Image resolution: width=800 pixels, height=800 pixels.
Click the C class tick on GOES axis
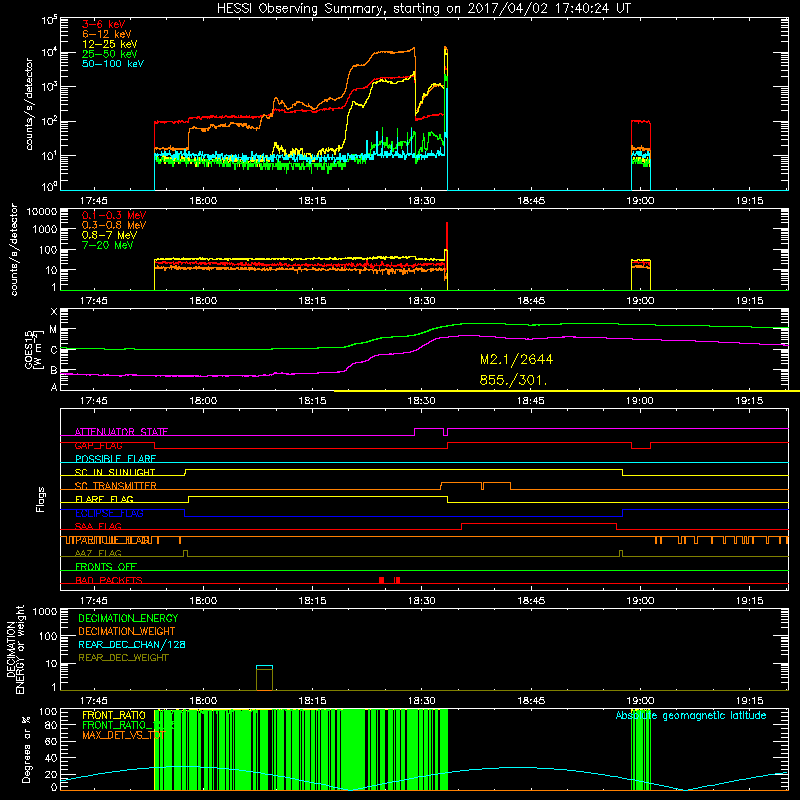point(54,350)
